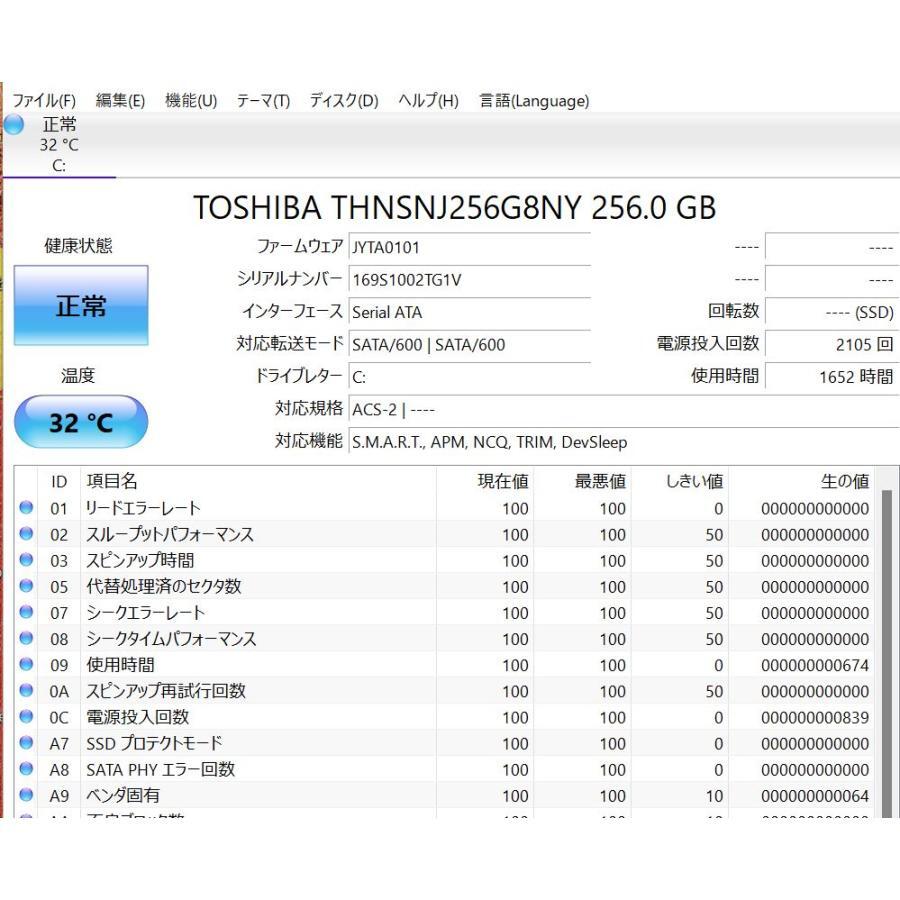Click the drive letter field C:
This screenshot has height=900, width=900.
pos(470,377)
